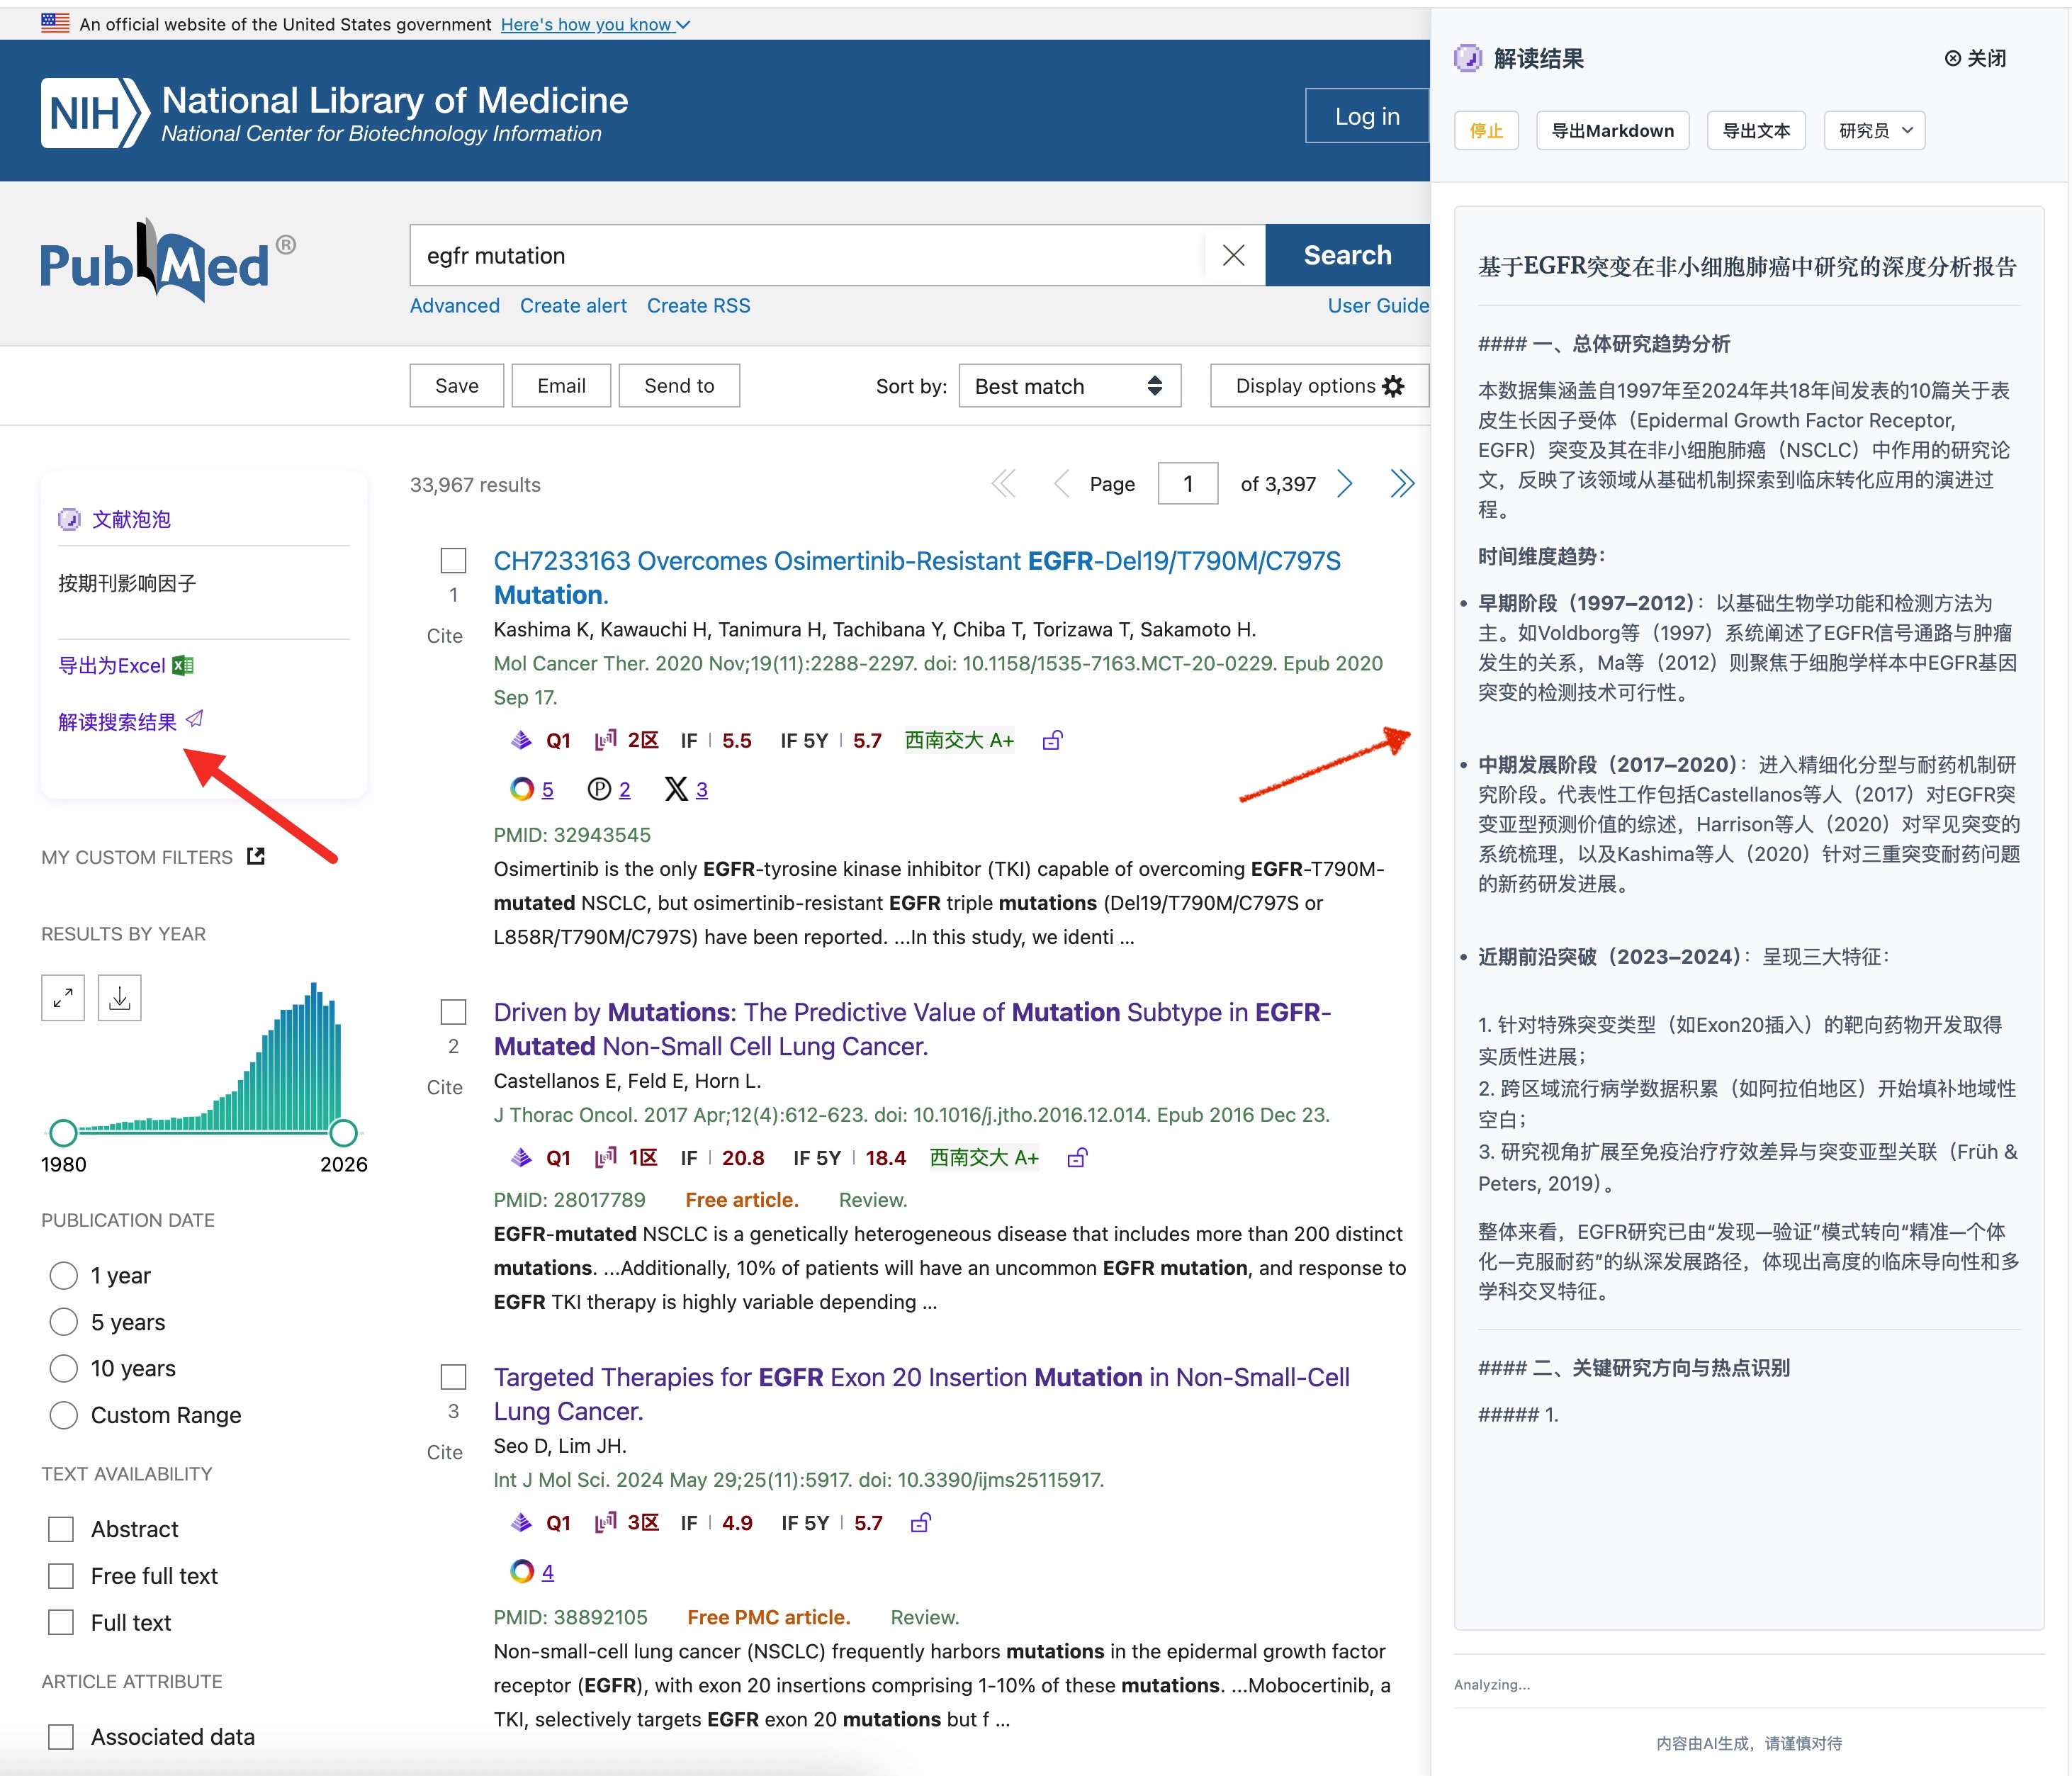Open the 研究员 role dropdown
The width and height of the screenshot is (2072, 1776).
[x=1874, y=131]
